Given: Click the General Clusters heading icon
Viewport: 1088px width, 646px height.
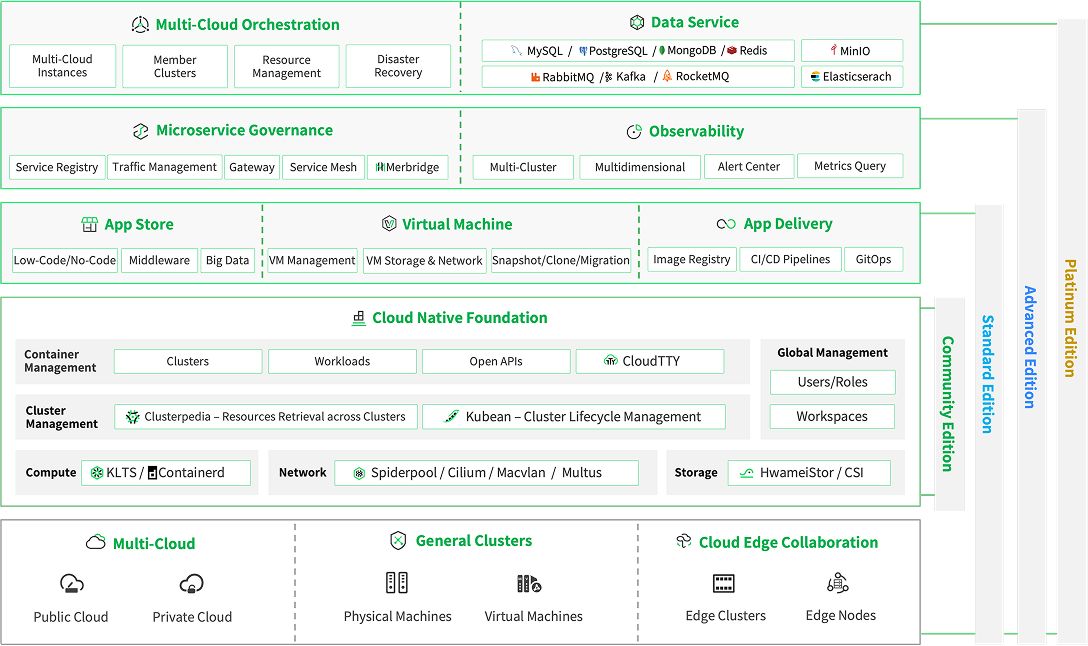Looking at the screenshot, I should [x=398, y=541].
